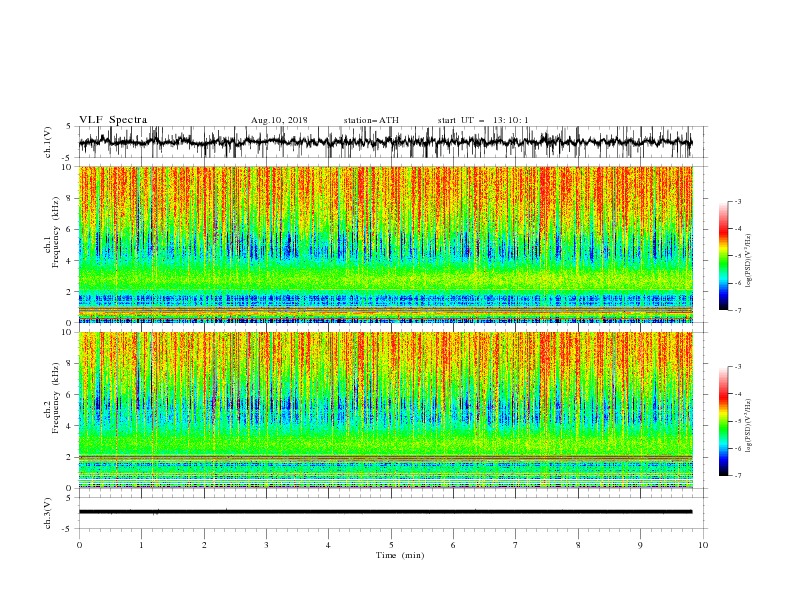The height and width of the screenshot is (612, 792).
Task: Click the "-3" tick on ch.2 color bar
Action: [x=737, y=367]
